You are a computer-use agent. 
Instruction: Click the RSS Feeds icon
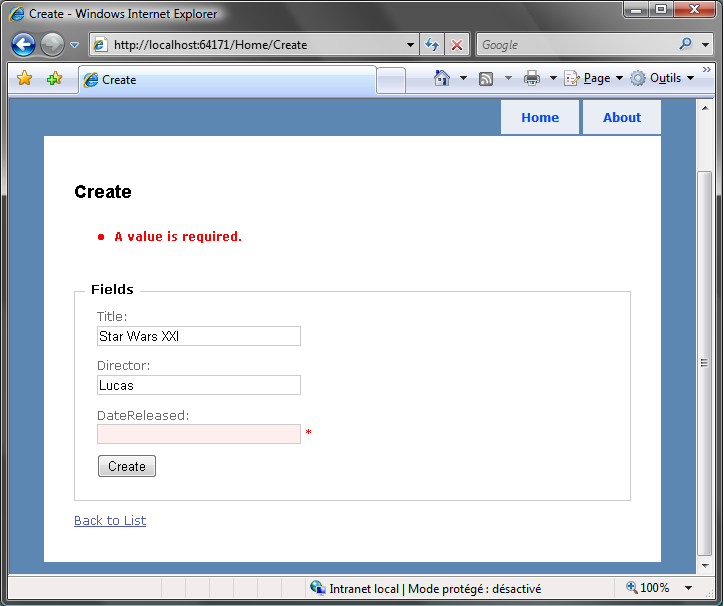(x=486, y=78)
